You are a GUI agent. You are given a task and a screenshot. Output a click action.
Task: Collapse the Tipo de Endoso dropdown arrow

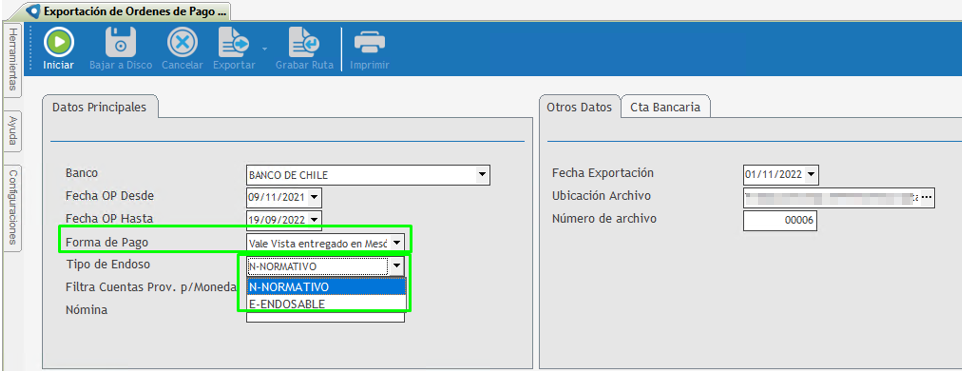coord(397,266)
